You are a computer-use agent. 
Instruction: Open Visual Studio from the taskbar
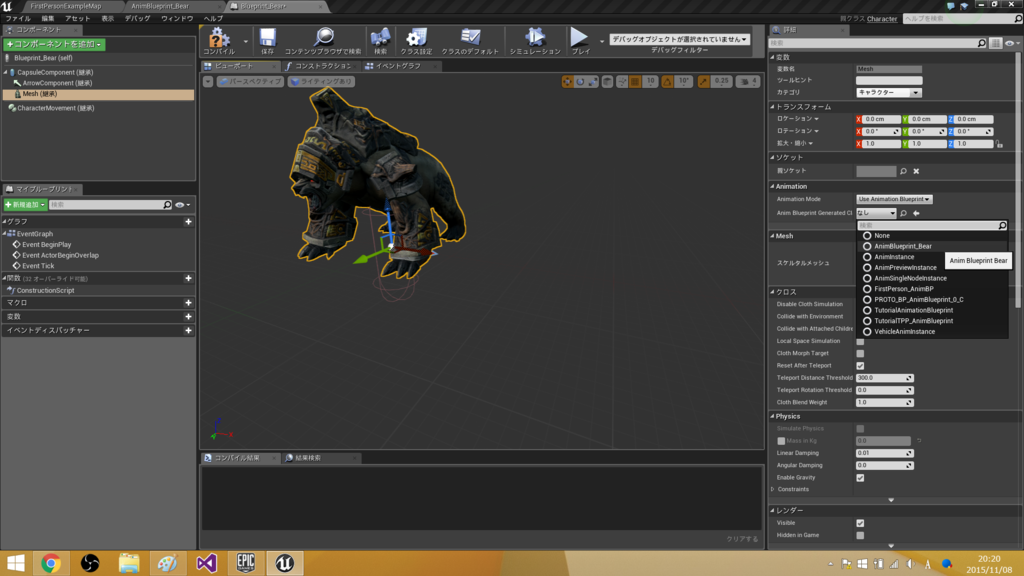pyautogui.click(x=206, y=563)
